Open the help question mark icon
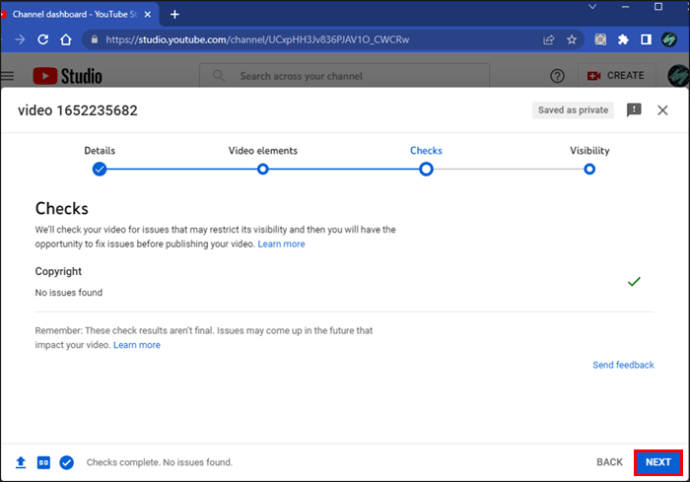The image size is (690, 482). [557, 76]
